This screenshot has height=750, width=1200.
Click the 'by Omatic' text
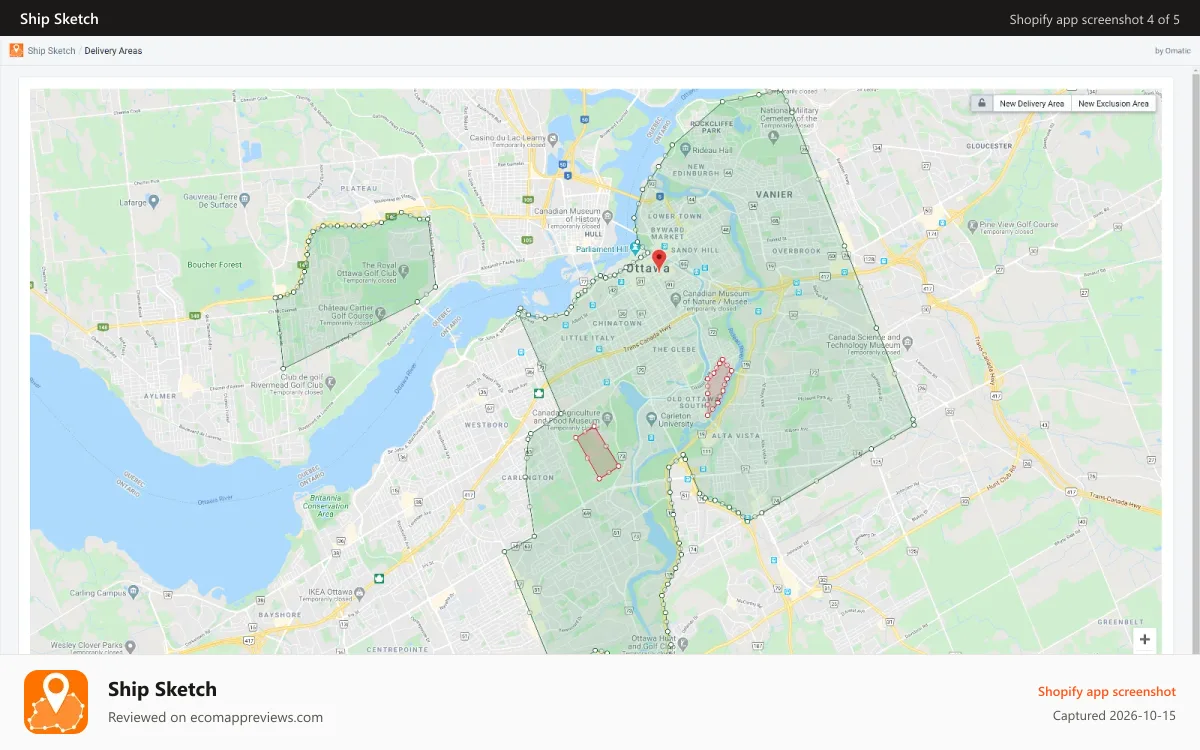point(1172,51)
